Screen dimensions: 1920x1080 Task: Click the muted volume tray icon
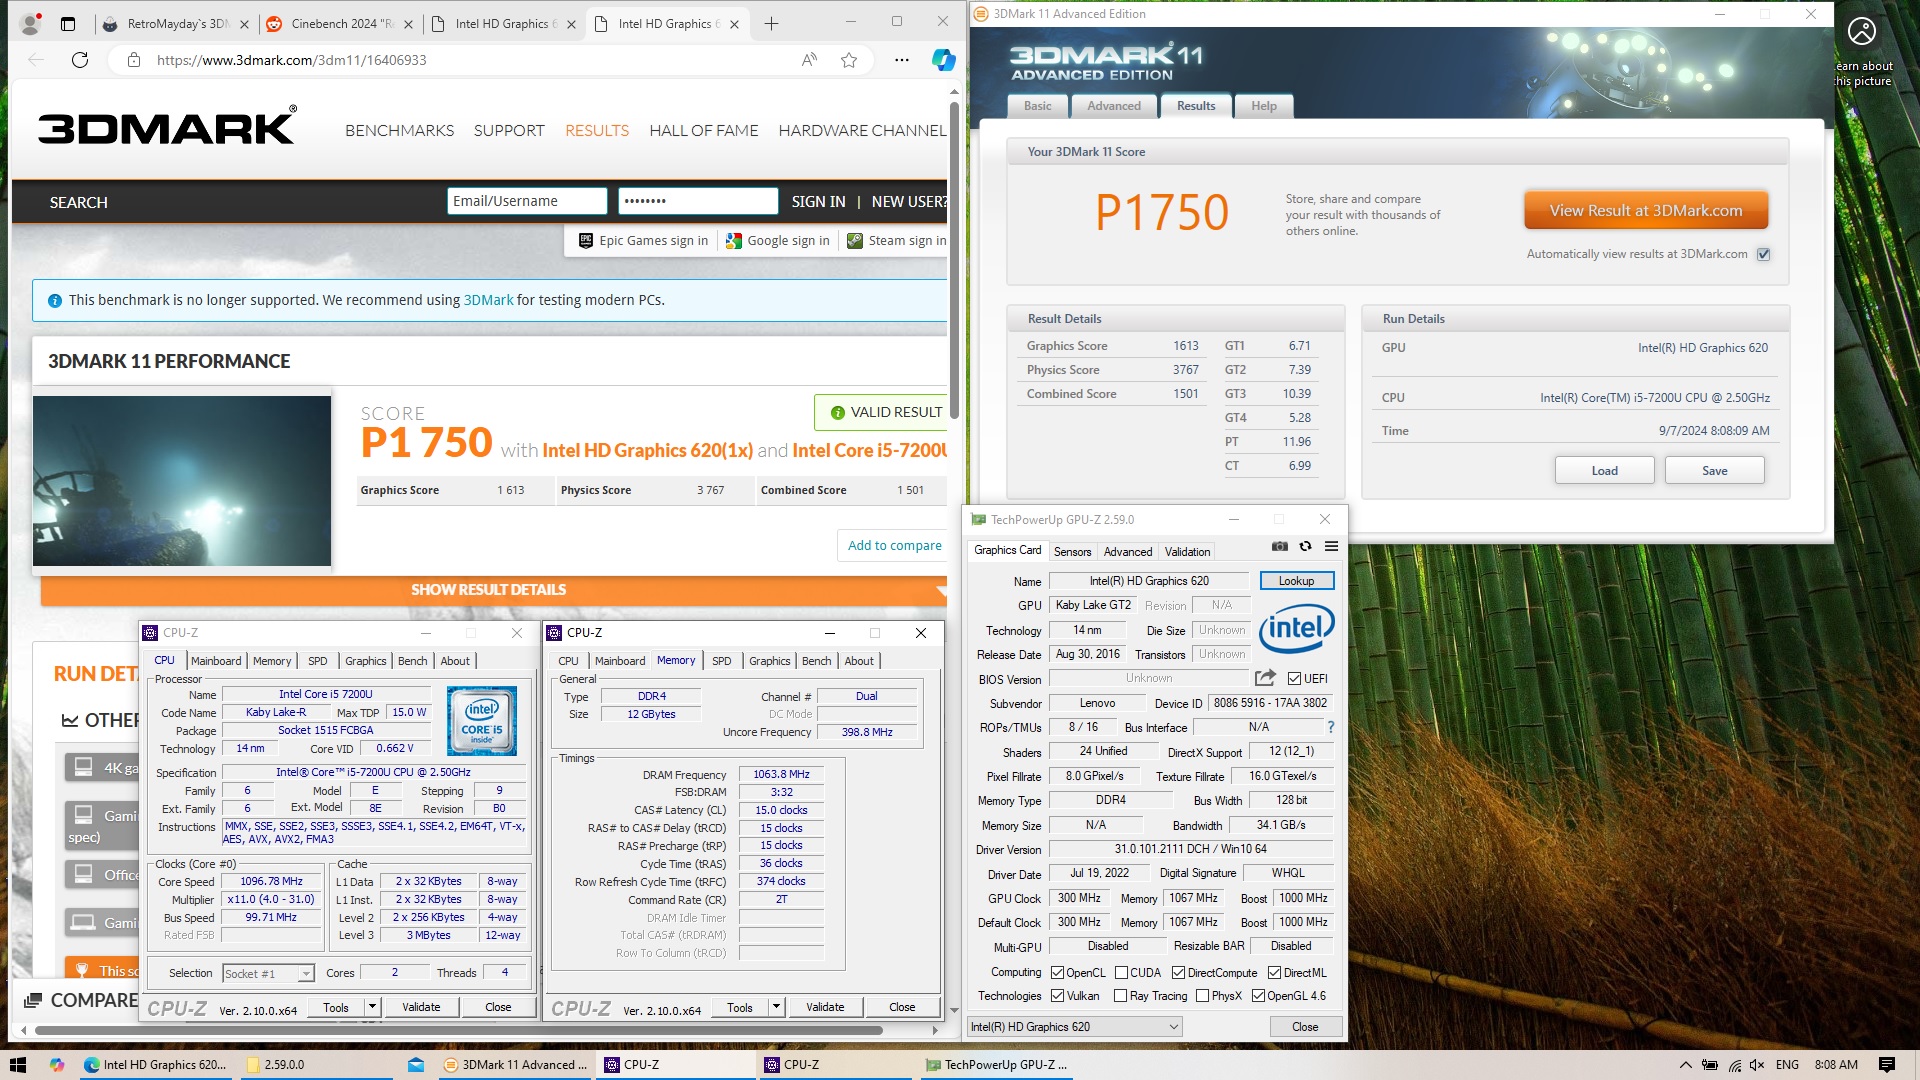(x=1757, y=1065)
